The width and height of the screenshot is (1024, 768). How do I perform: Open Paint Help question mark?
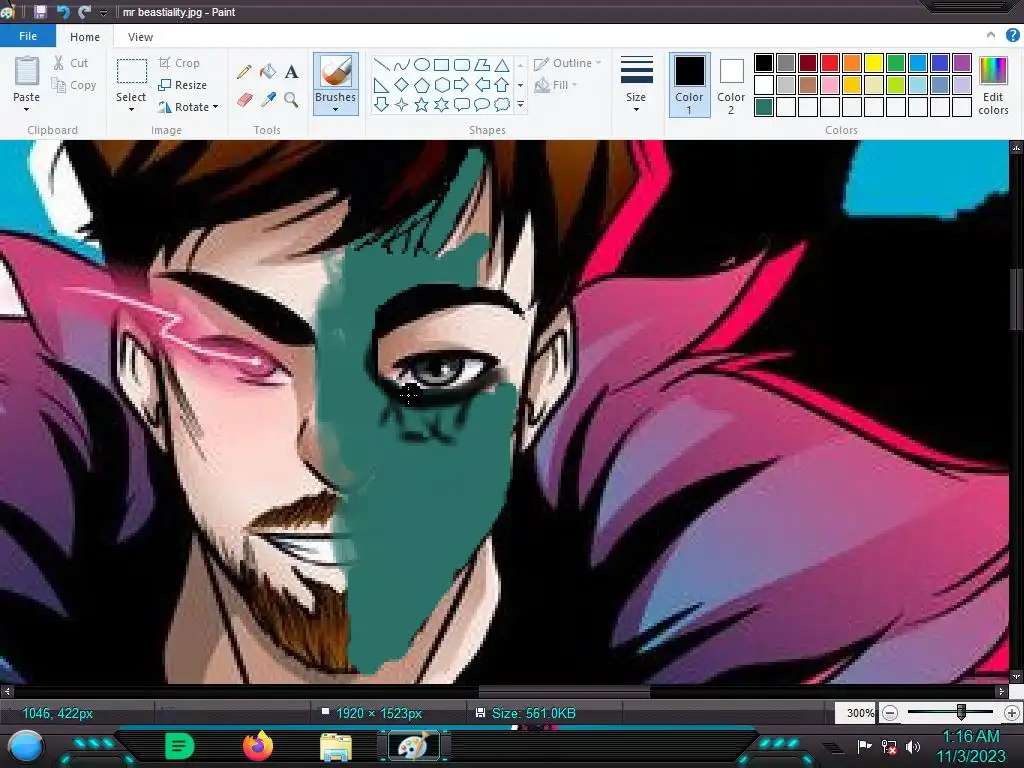1012,36
